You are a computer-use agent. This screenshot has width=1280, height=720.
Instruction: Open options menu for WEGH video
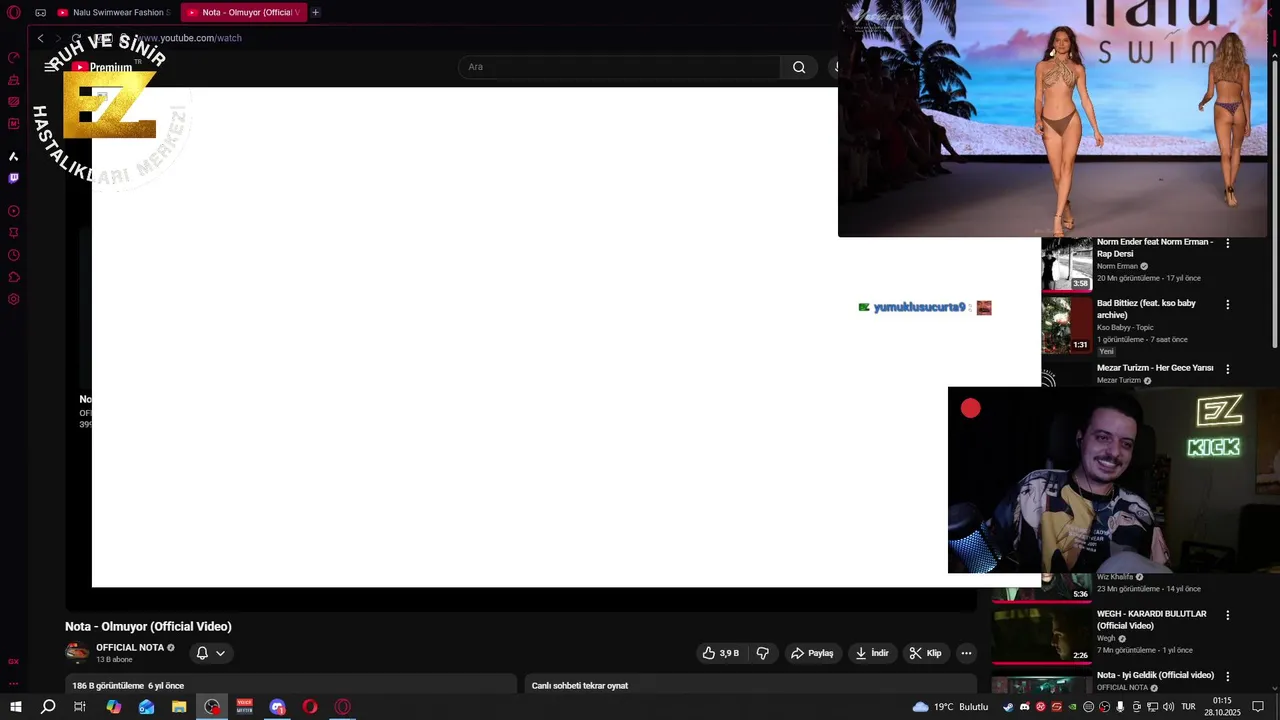pyautogui.click(x=1228, y=615)
